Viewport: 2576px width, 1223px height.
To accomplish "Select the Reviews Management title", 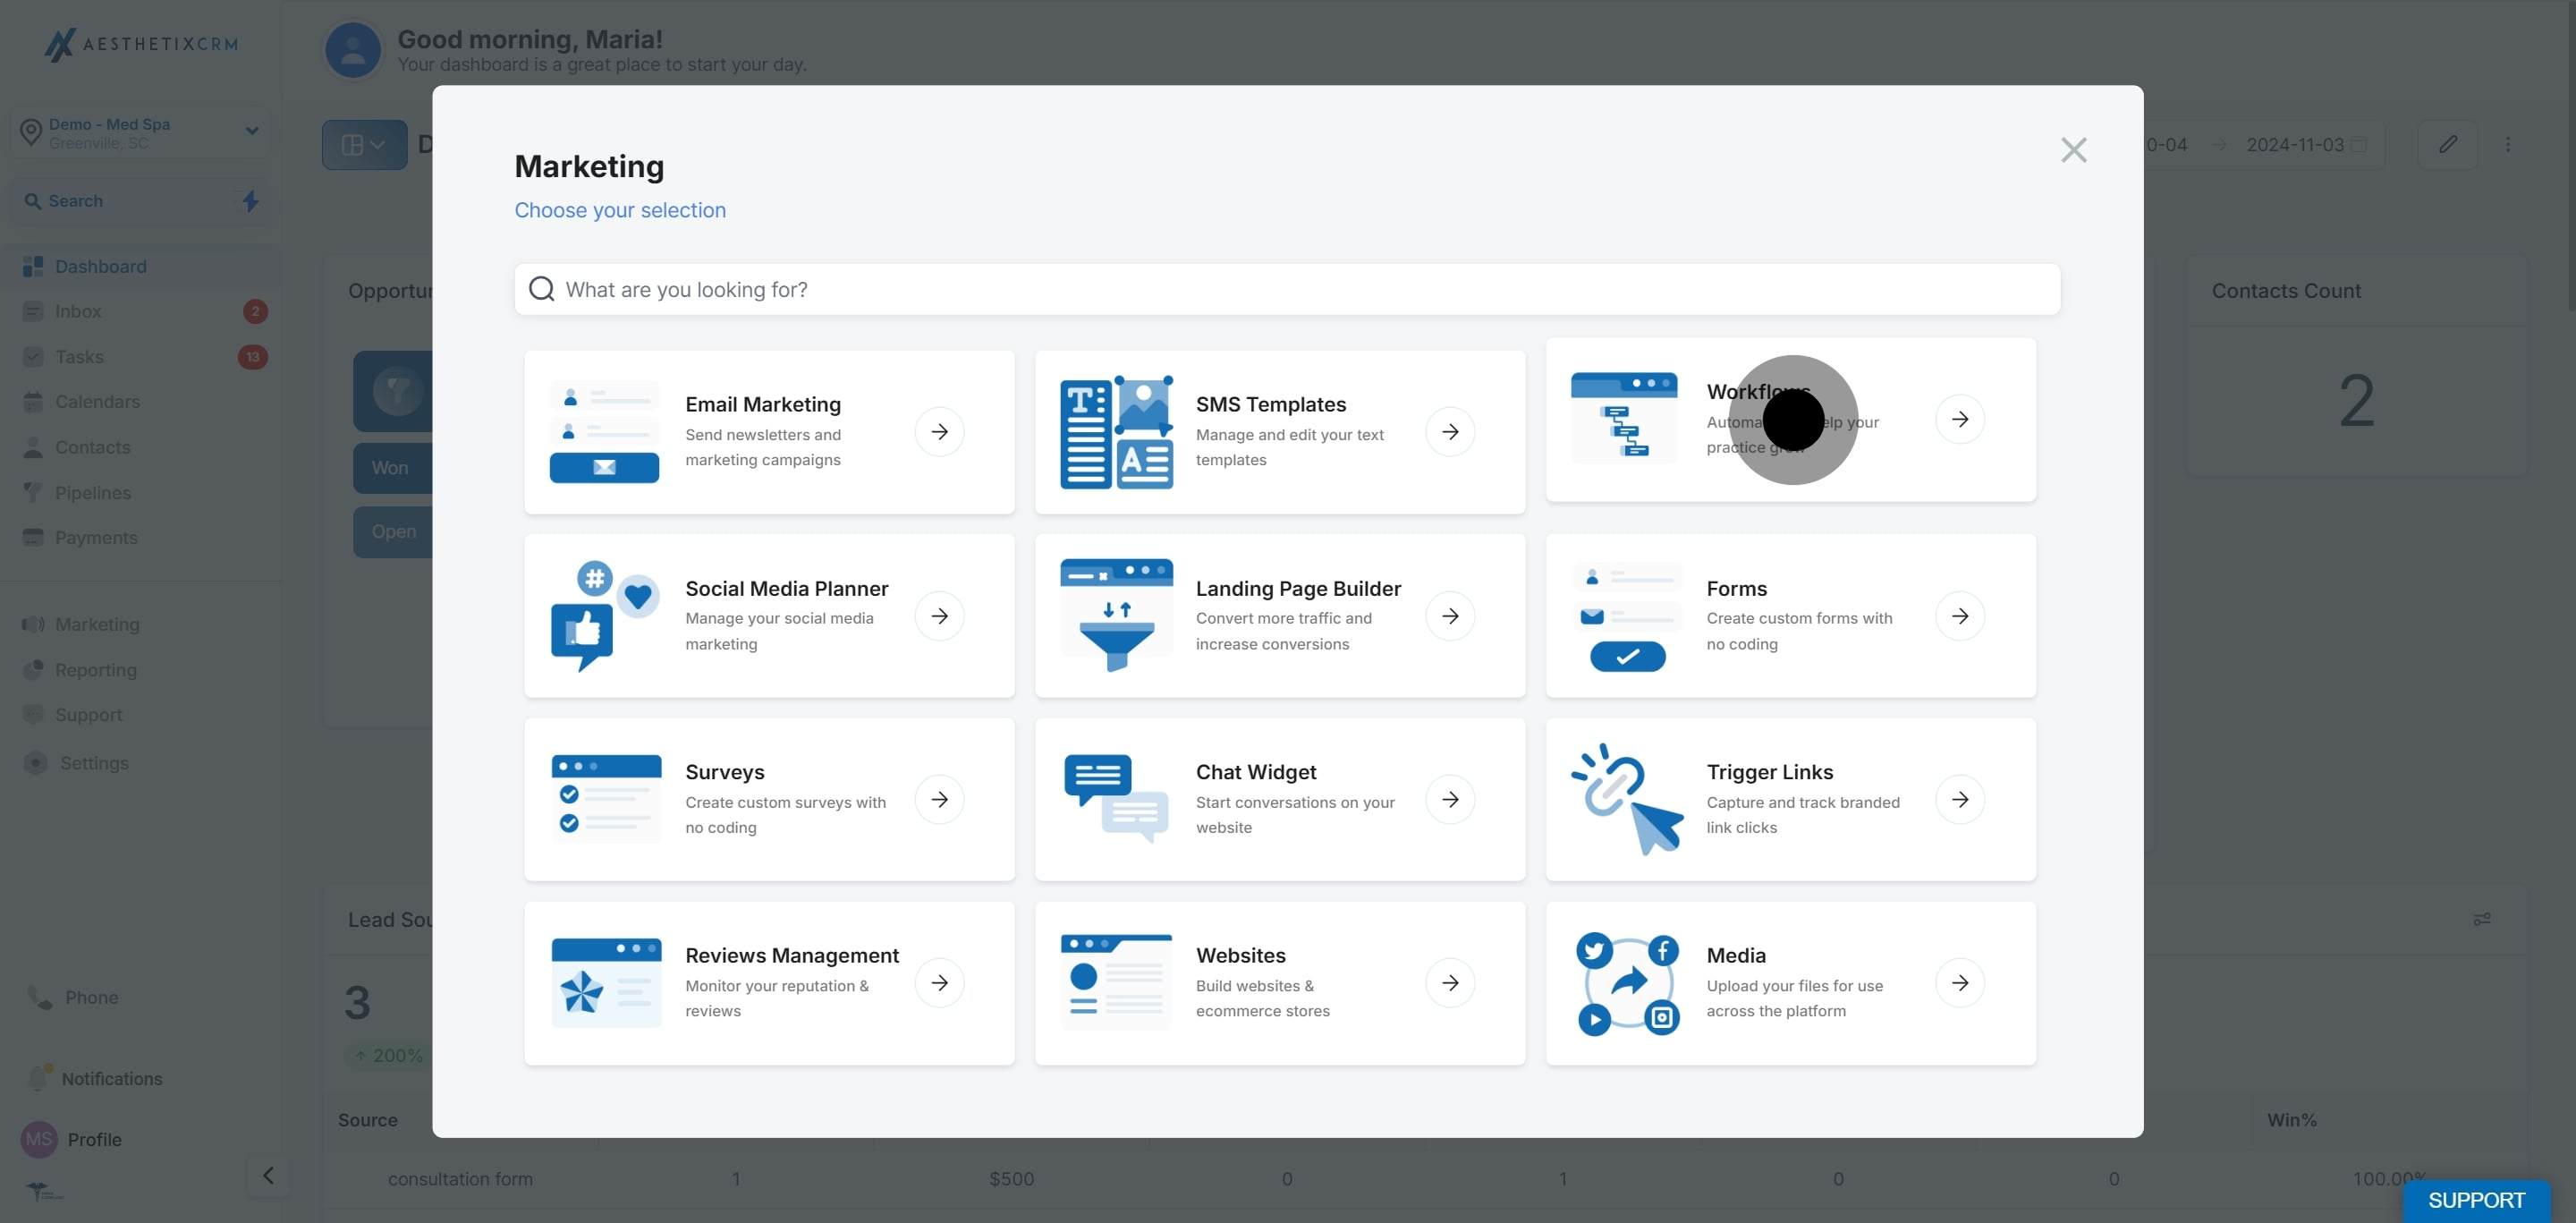I will (792, 956).
